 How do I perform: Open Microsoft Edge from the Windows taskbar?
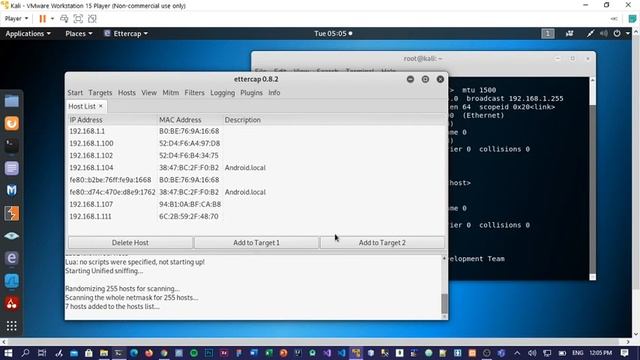pyautogui.click(x=134, y=353)
